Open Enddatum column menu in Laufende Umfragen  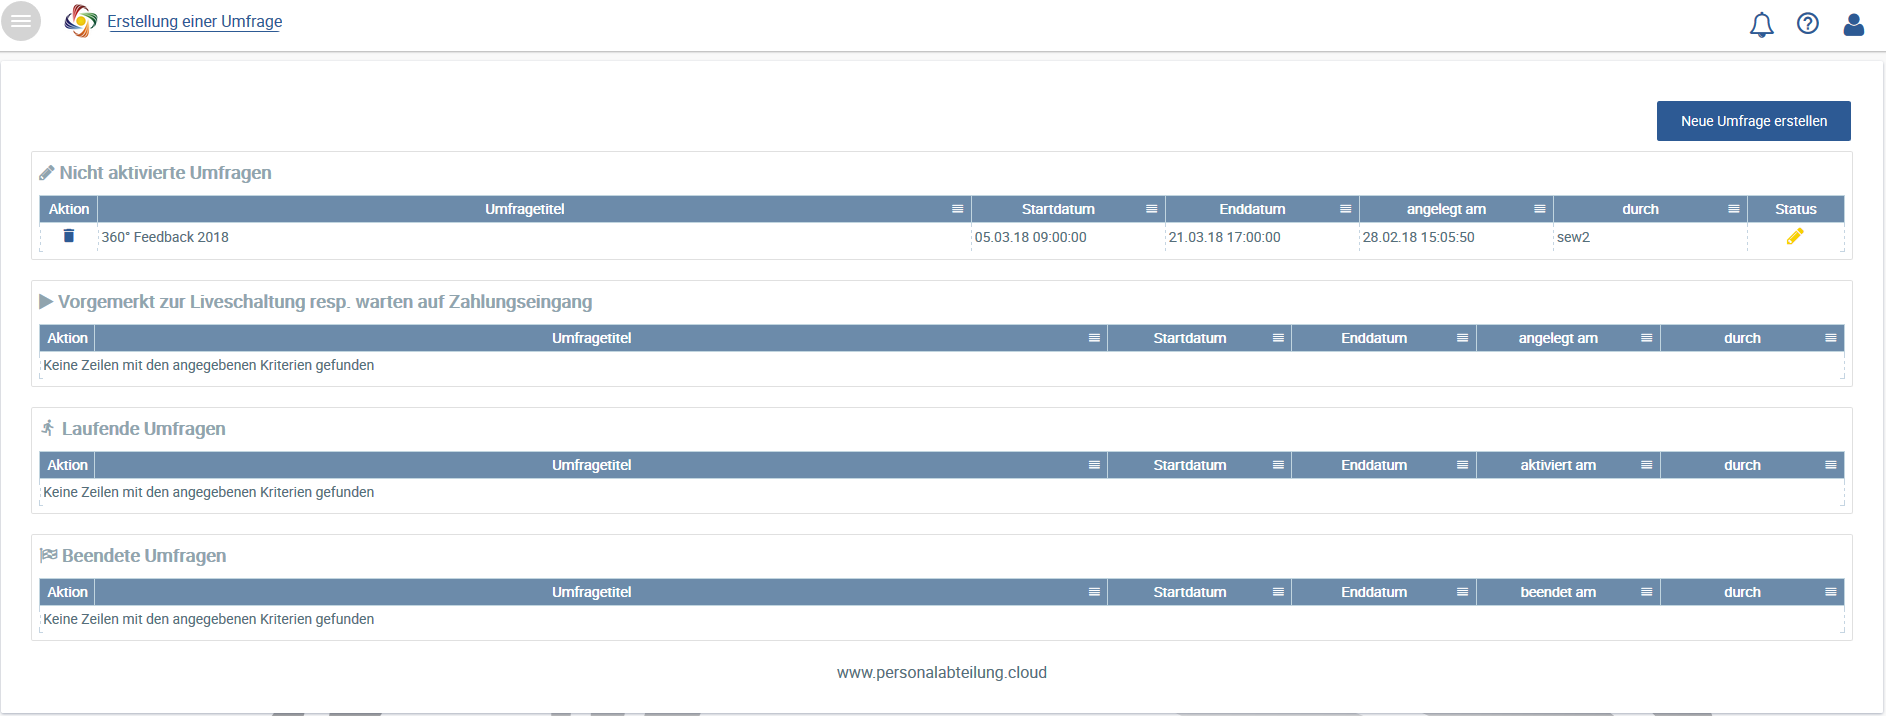1462,465
